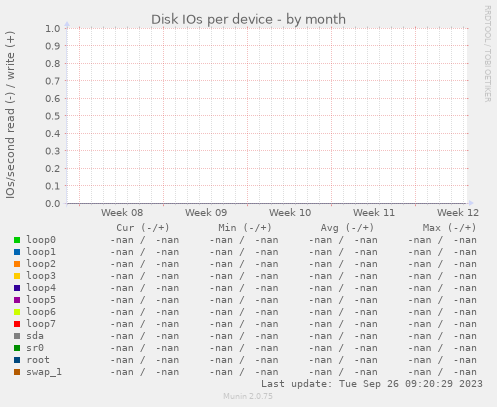Viewport: 497px width, 407px height.
Task: Click the 0.2 y-axis value
Action: tap(53, 168)
